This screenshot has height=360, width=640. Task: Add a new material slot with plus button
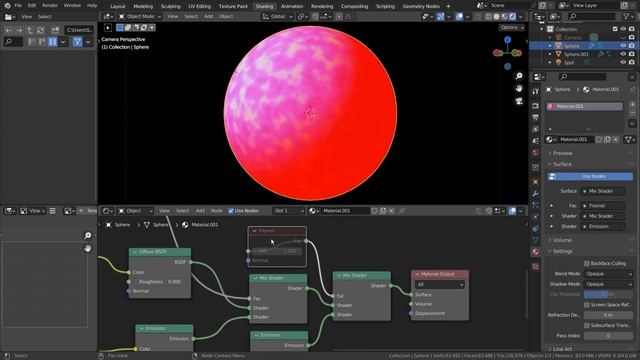[x=632, y=105]
